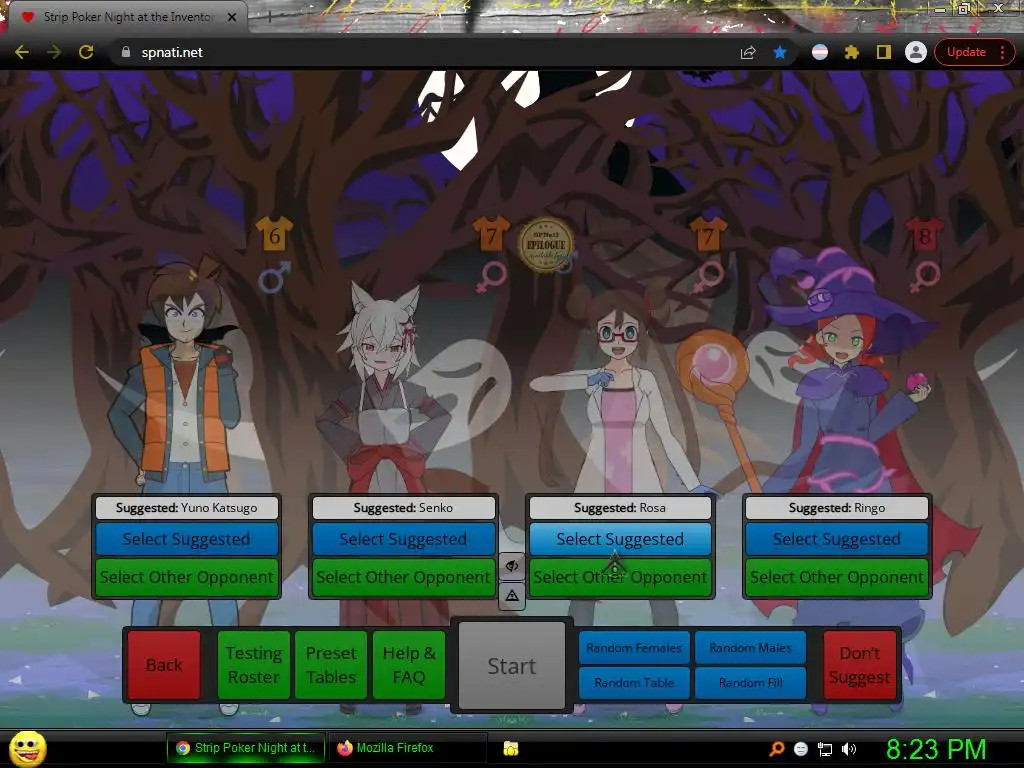The width and height of the screenshot is (1024, 768).
Task: Click the network tray icon
Action: pos(825,749)
